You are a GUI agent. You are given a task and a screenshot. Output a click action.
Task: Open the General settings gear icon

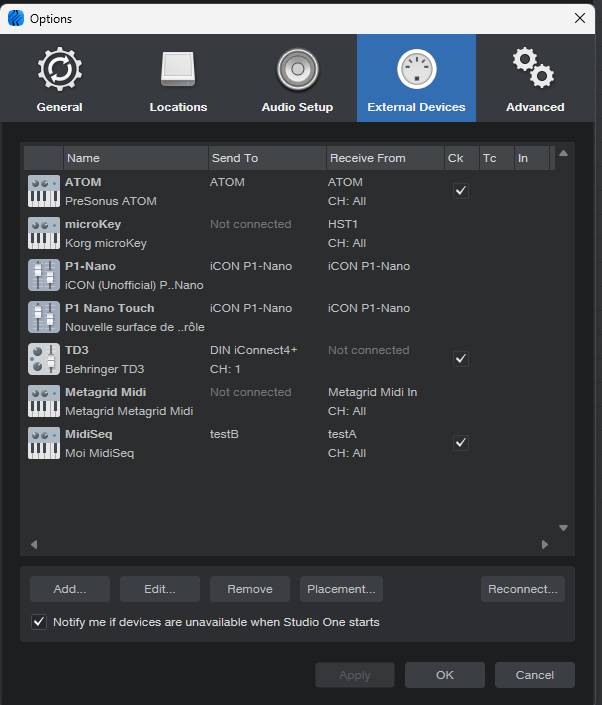[x=59, y=69]
